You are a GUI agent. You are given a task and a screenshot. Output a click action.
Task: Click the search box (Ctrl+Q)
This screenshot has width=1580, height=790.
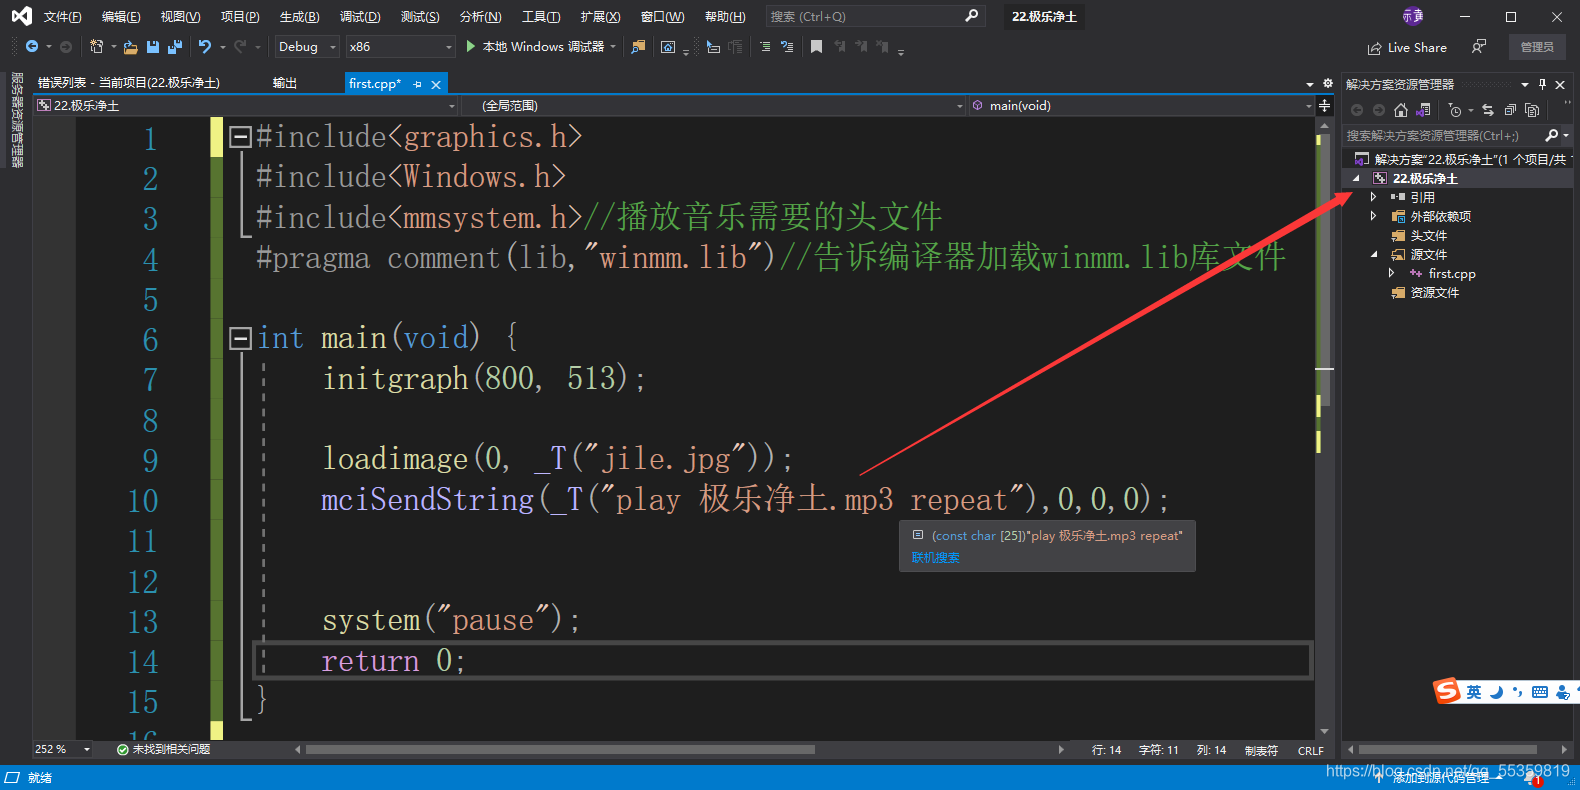pos(874,16)
